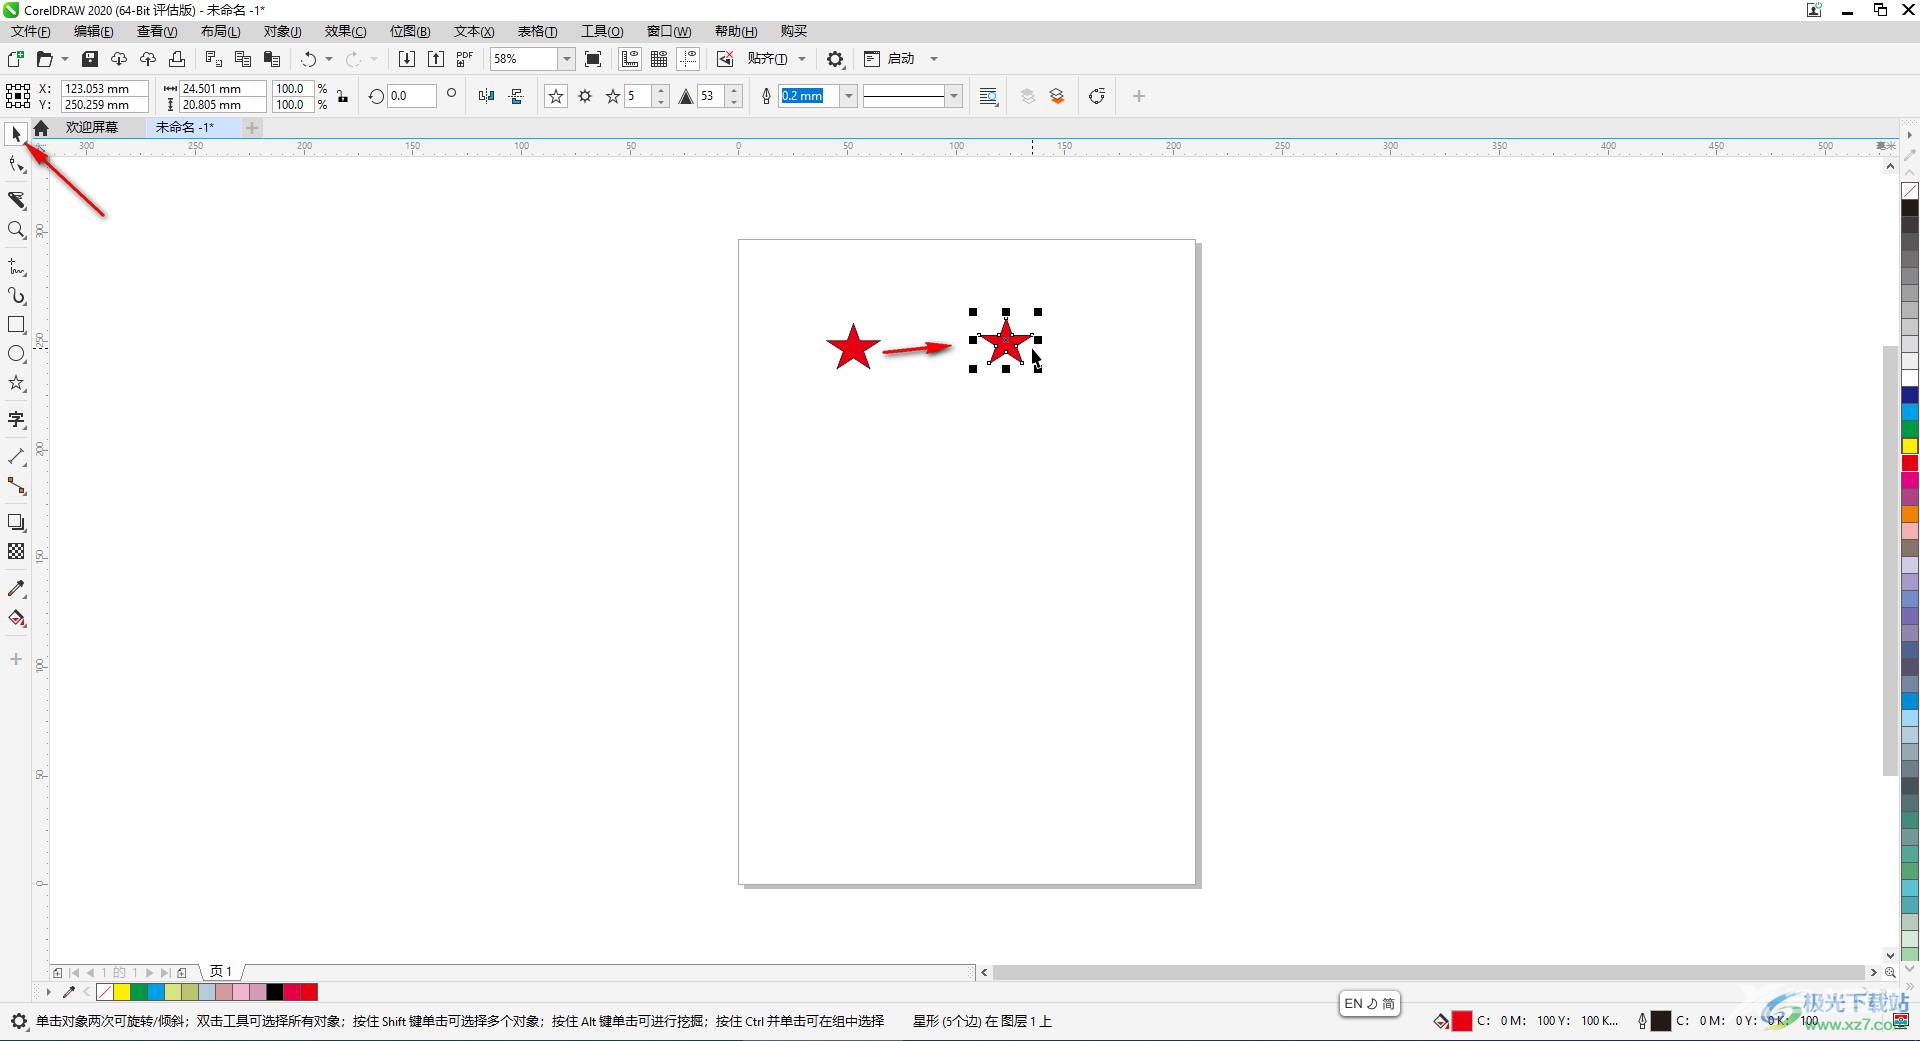The height and width of the screenshot is (1041, 1920).
Task: Import a file into document
Action: point(407,59)
